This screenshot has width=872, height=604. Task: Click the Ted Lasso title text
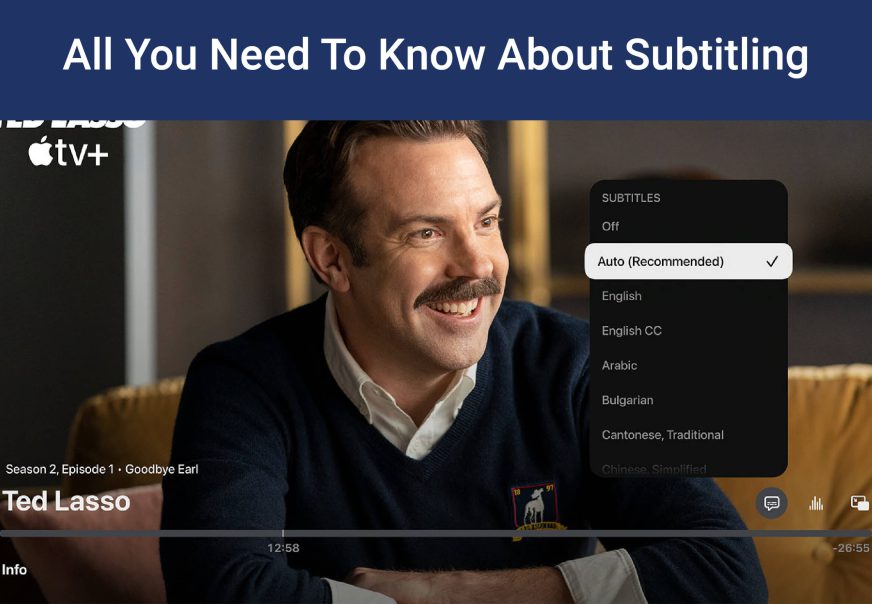tap(66, 501)
